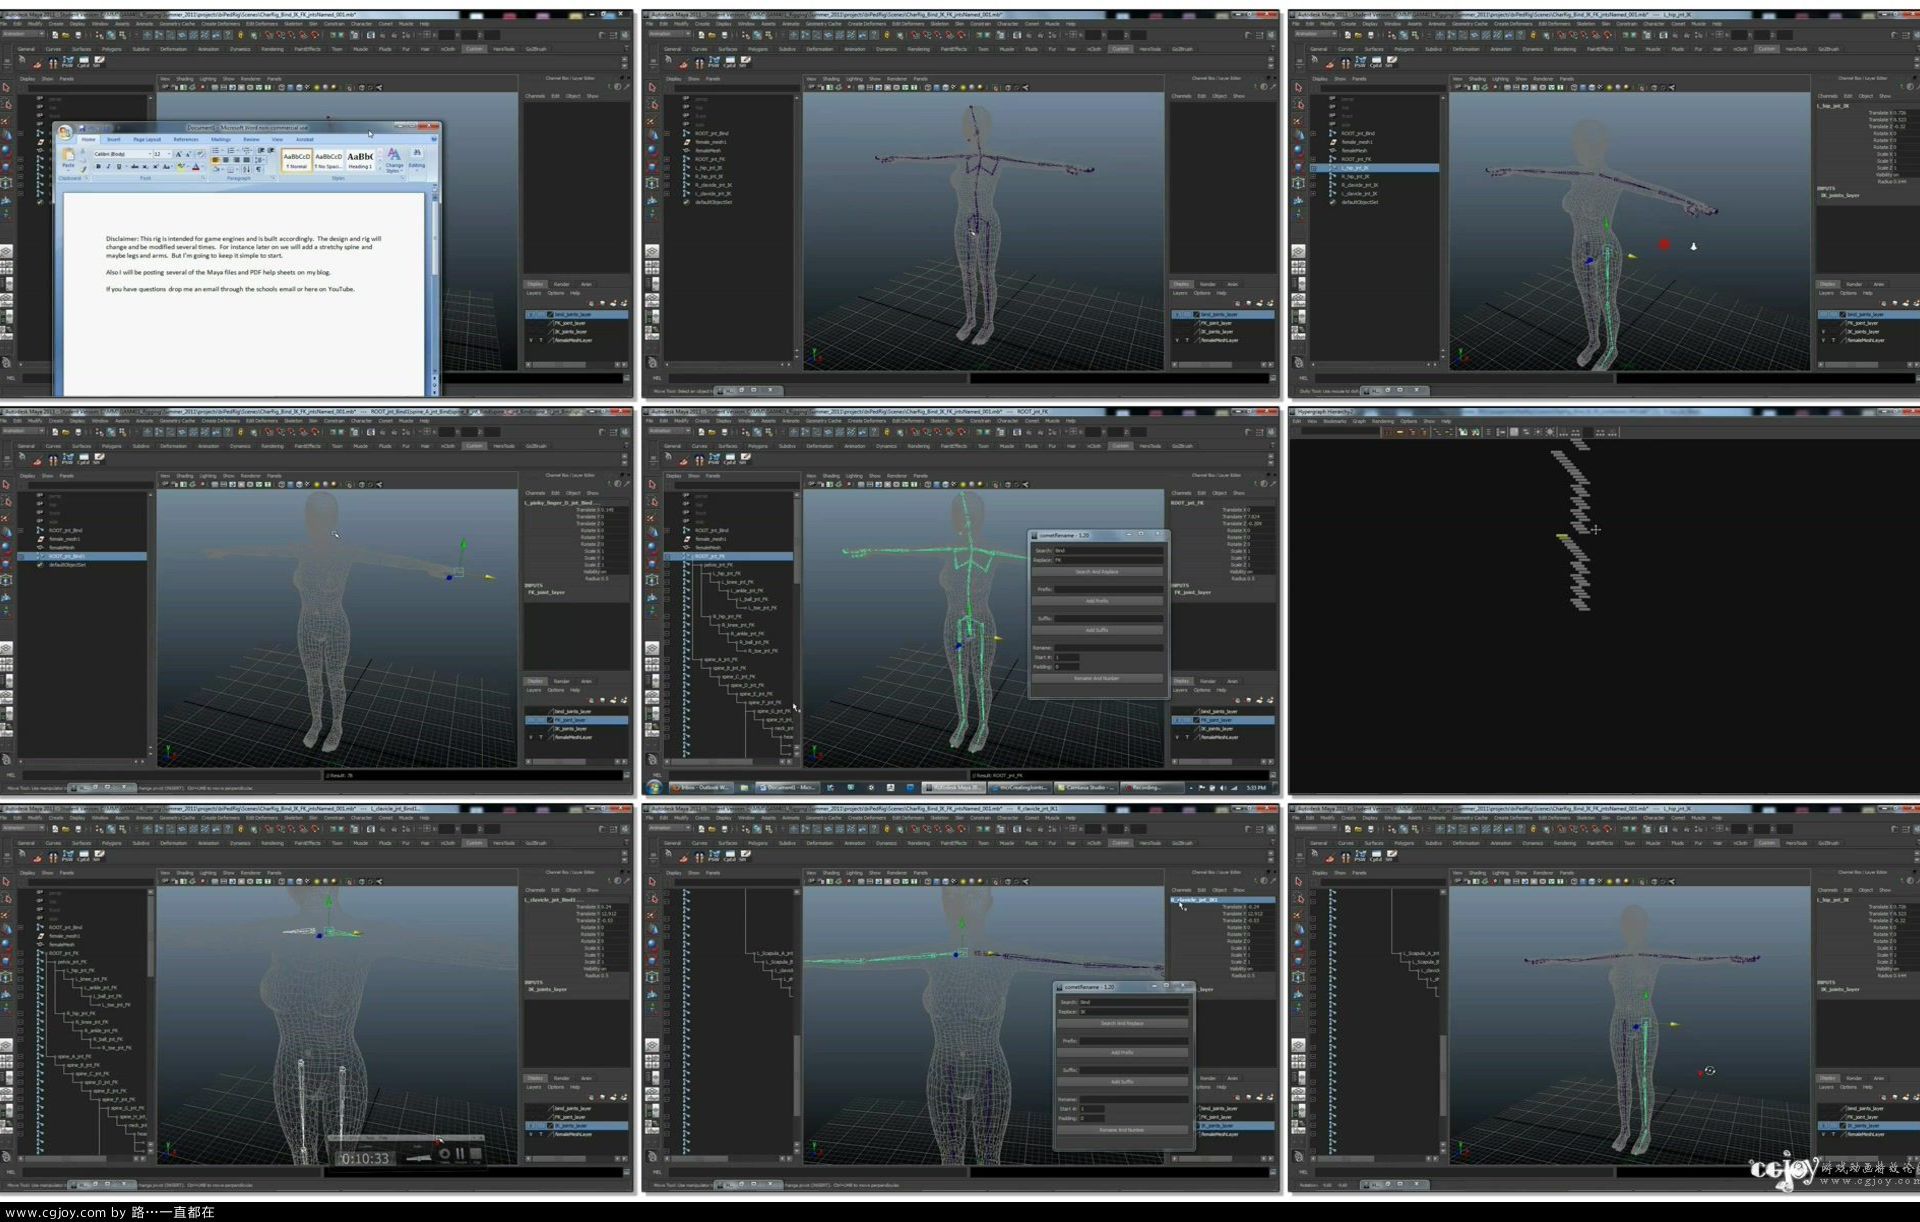Click the FK_joint_layer color box in the taskbar frame
Image resolution: width=1920 pixels, height=1222 pixels.
coord(1196,720)
